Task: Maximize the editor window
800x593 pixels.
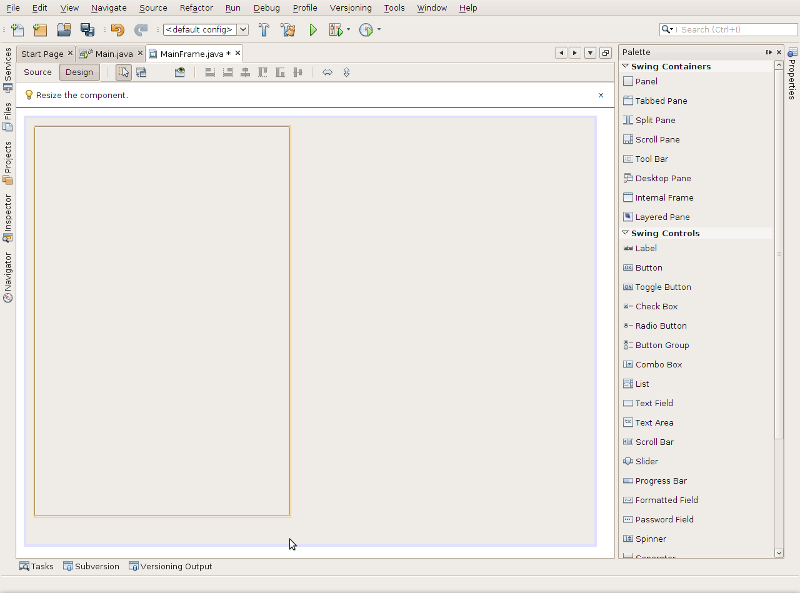Action: click(606, 53)
